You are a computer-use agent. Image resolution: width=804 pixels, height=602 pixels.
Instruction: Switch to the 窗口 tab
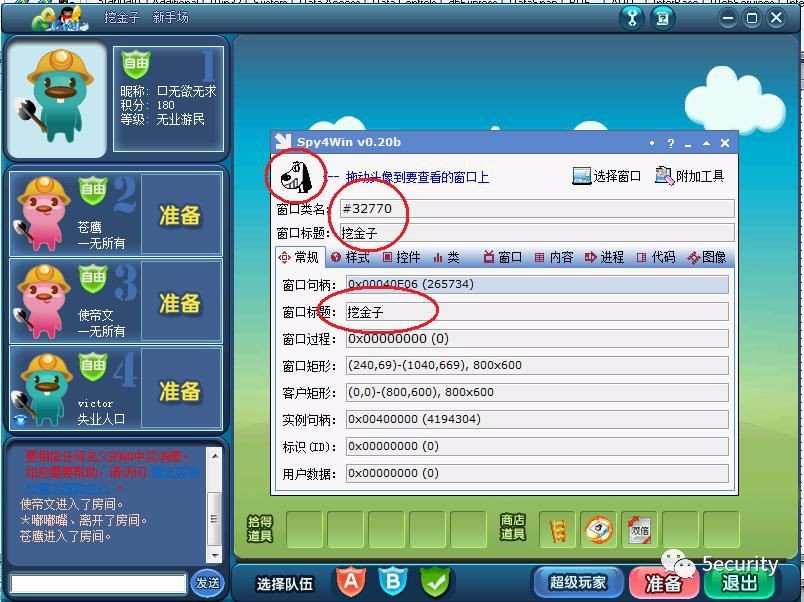click(x=502, y=257)
